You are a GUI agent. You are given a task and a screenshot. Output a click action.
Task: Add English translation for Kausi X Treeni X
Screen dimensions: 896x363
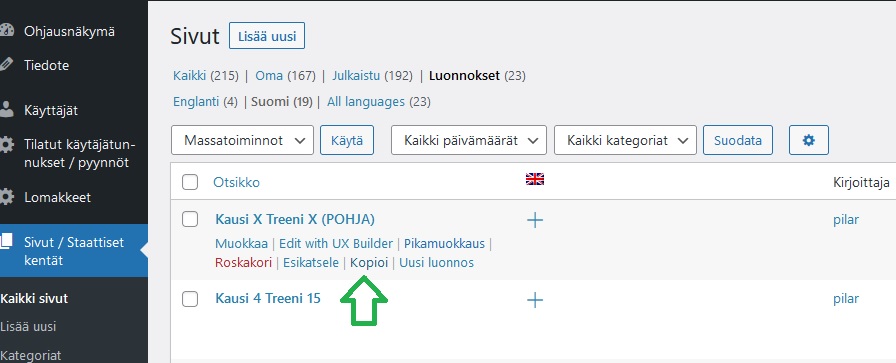point(535,220)
